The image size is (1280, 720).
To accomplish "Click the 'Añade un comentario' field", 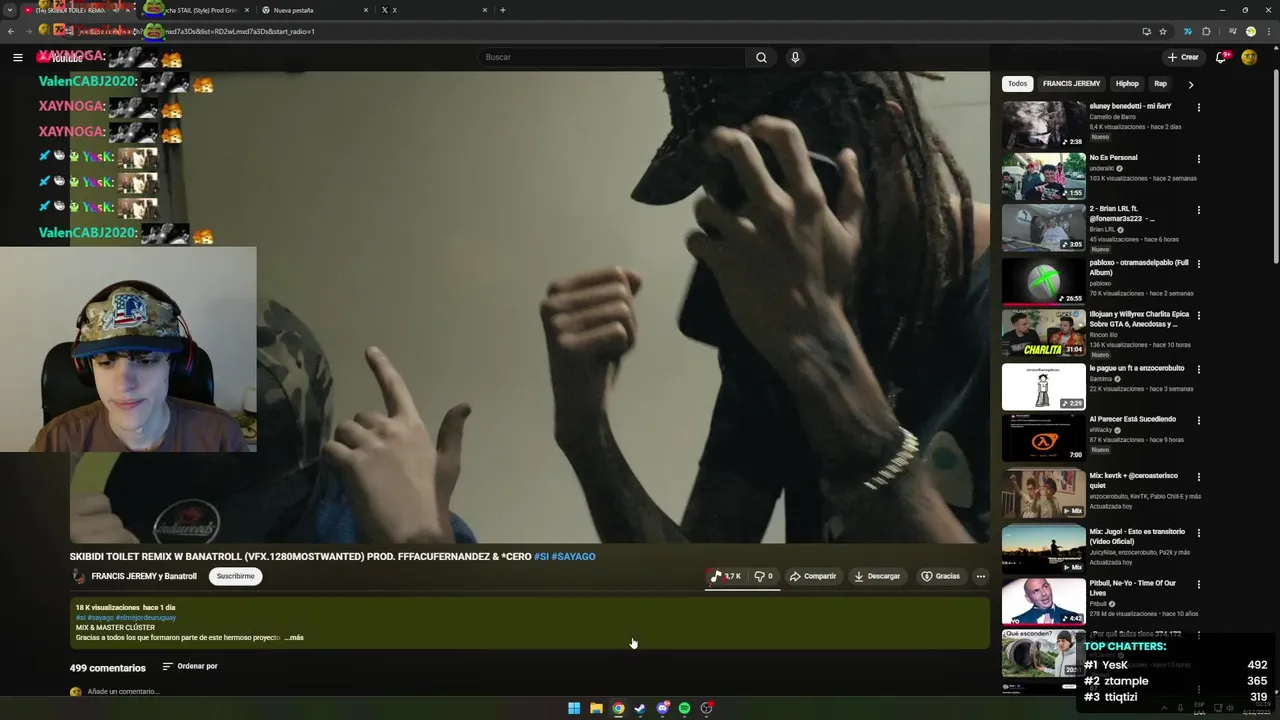I will 123,691.
